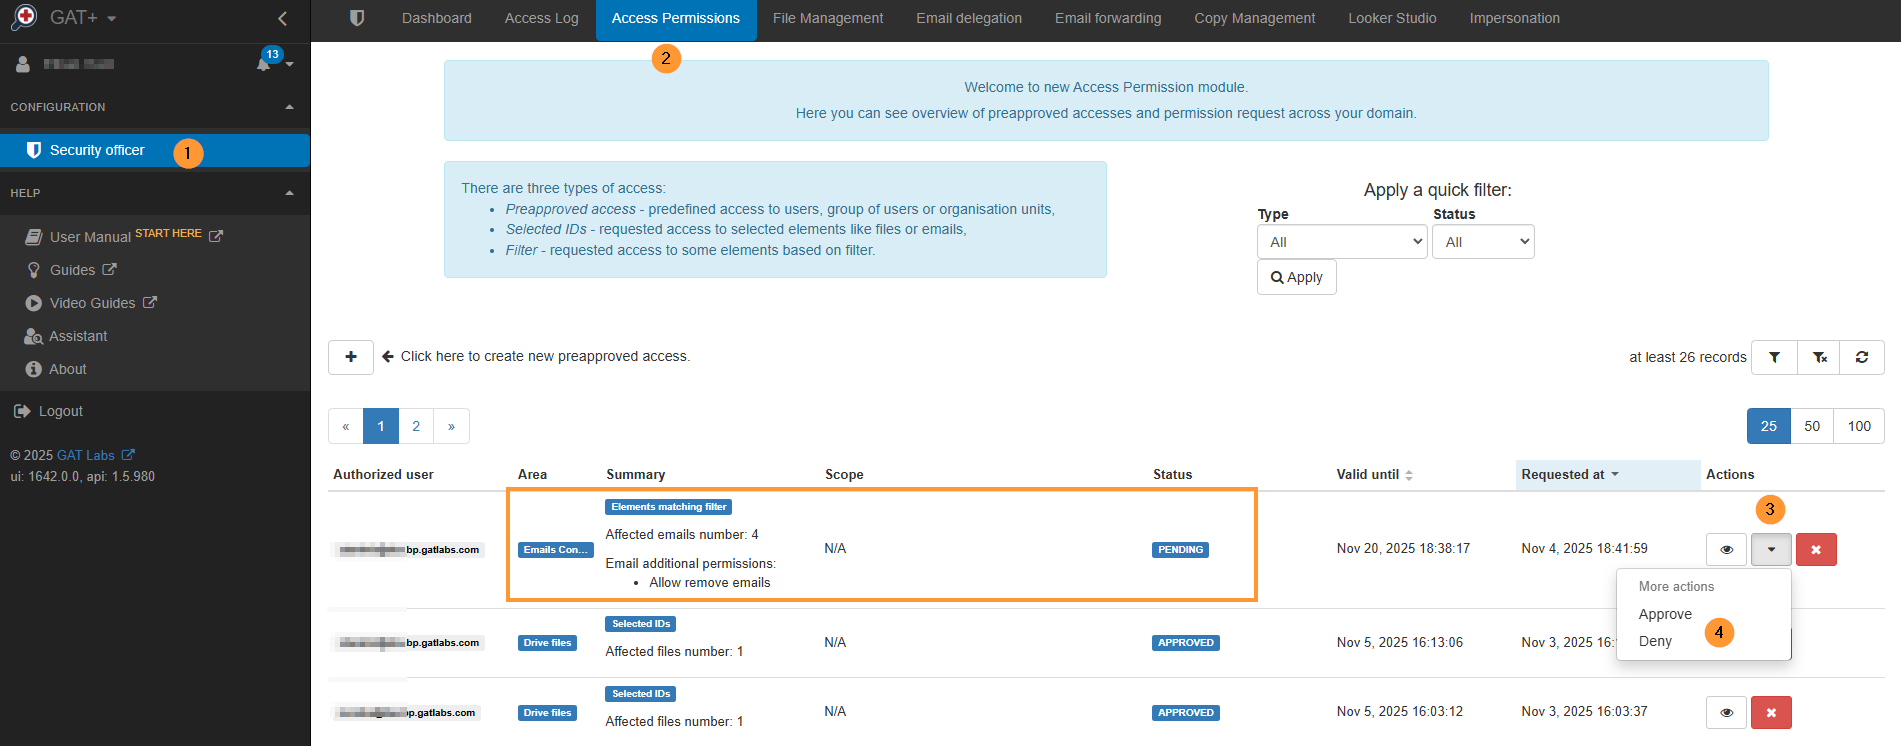The image size is (1901, 746).
Task: Choose Approve from More actions menu
Action: coord(1665,614)
